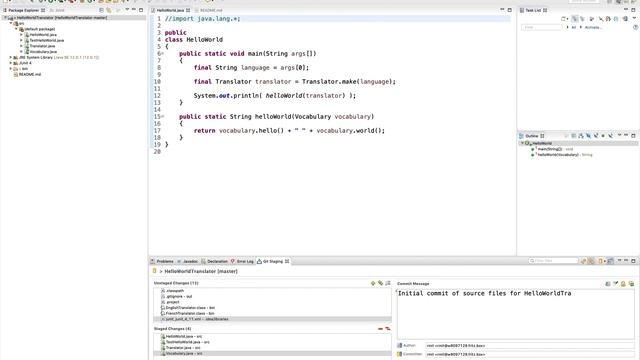Open the Outline view menu dropdown
Image resolution: width=640 pixels, height=360 pixels.
point(619,136)
